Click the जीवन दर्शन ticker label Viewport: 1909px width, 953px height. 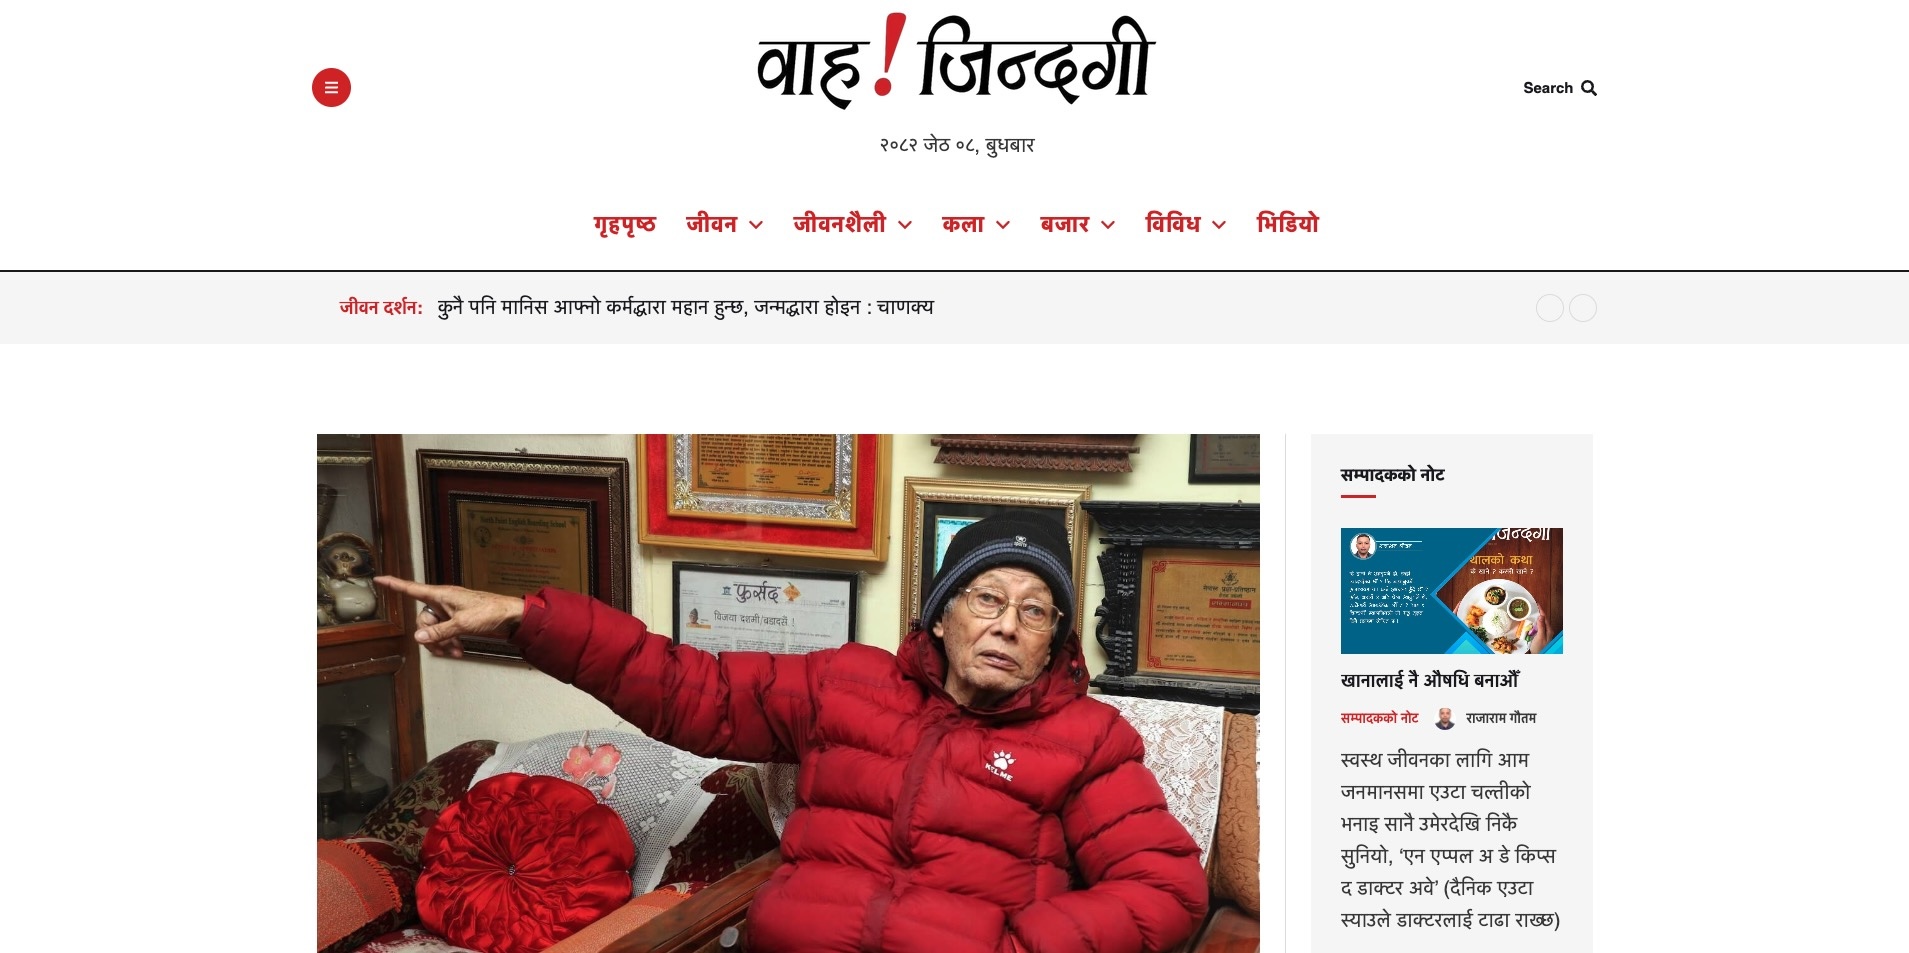[380, 307]
